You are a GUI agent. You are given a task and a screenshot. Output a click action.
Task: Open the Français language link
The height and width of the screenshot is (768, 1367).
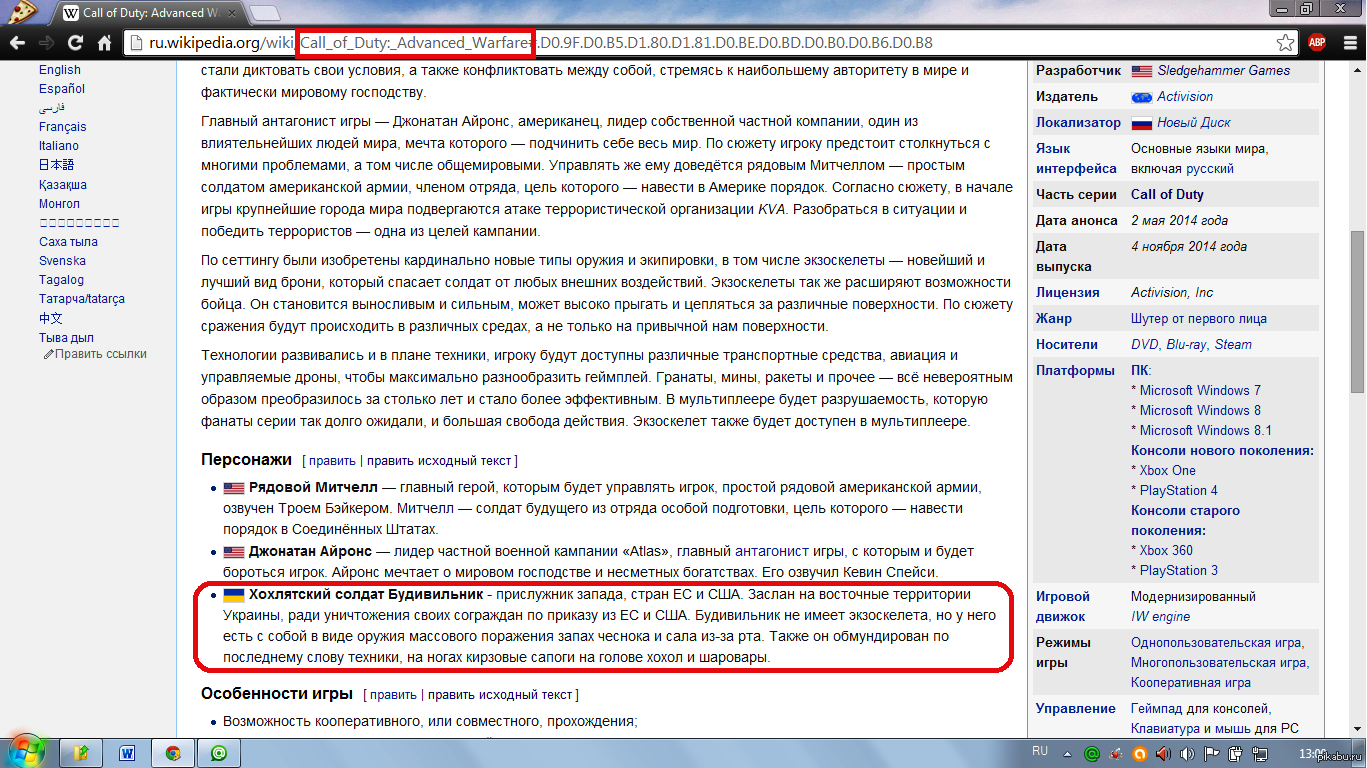click(x=63, y=127)
